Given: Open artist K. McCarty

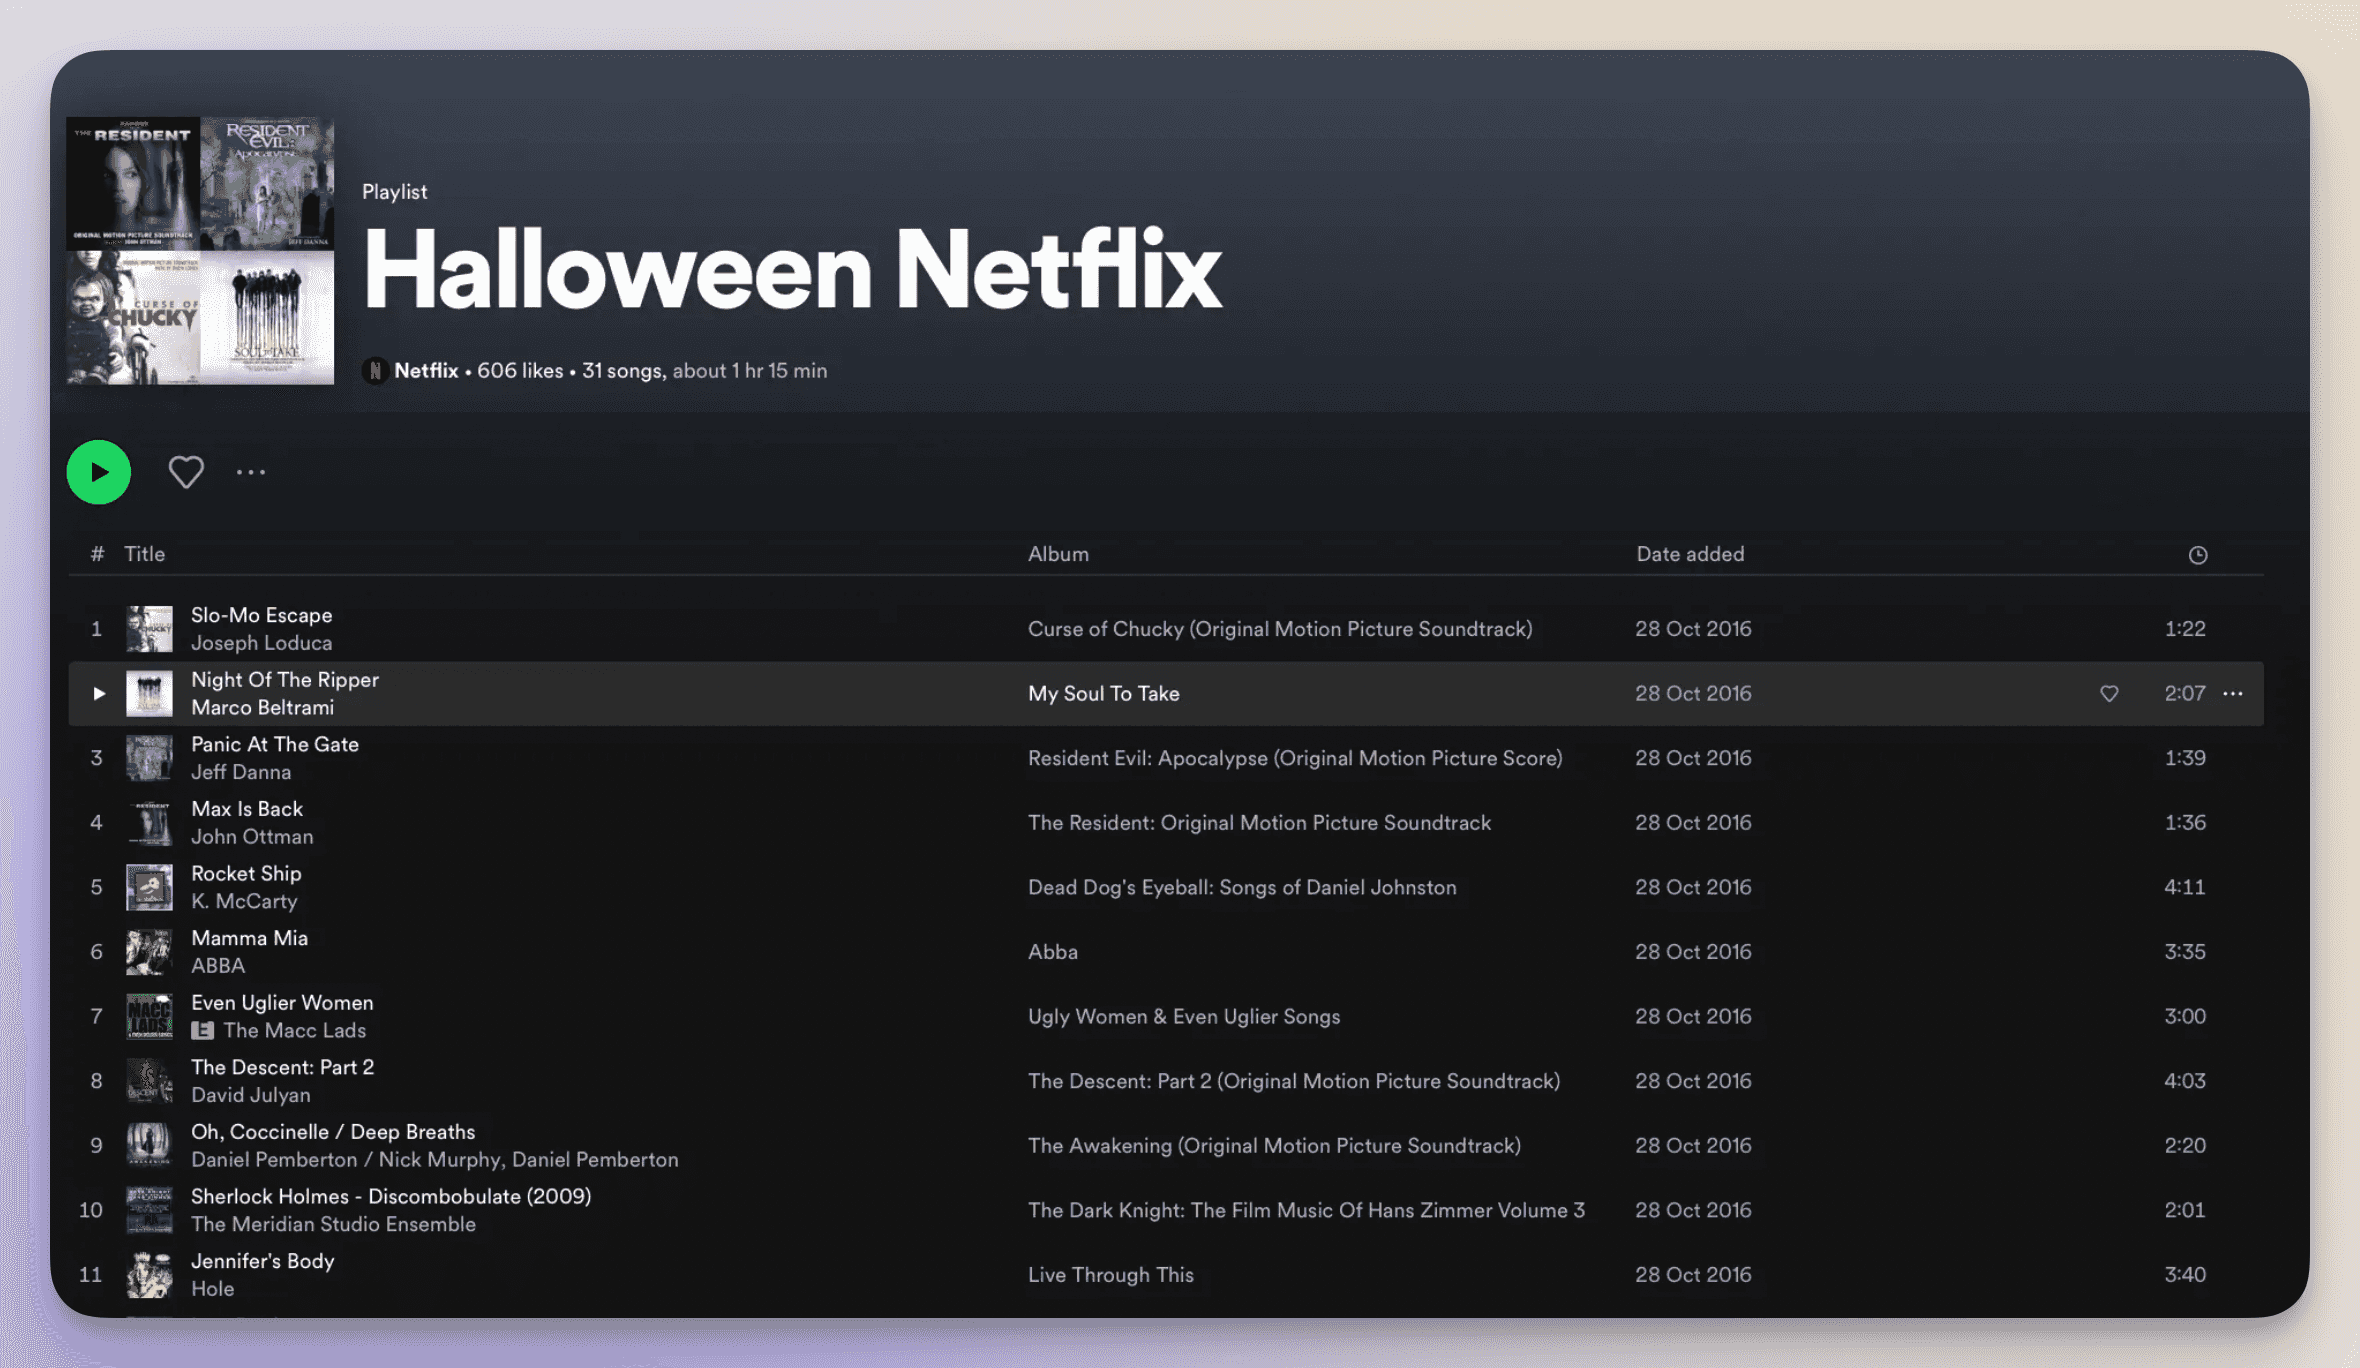Looking at the screenshot, I should point(244,901).
